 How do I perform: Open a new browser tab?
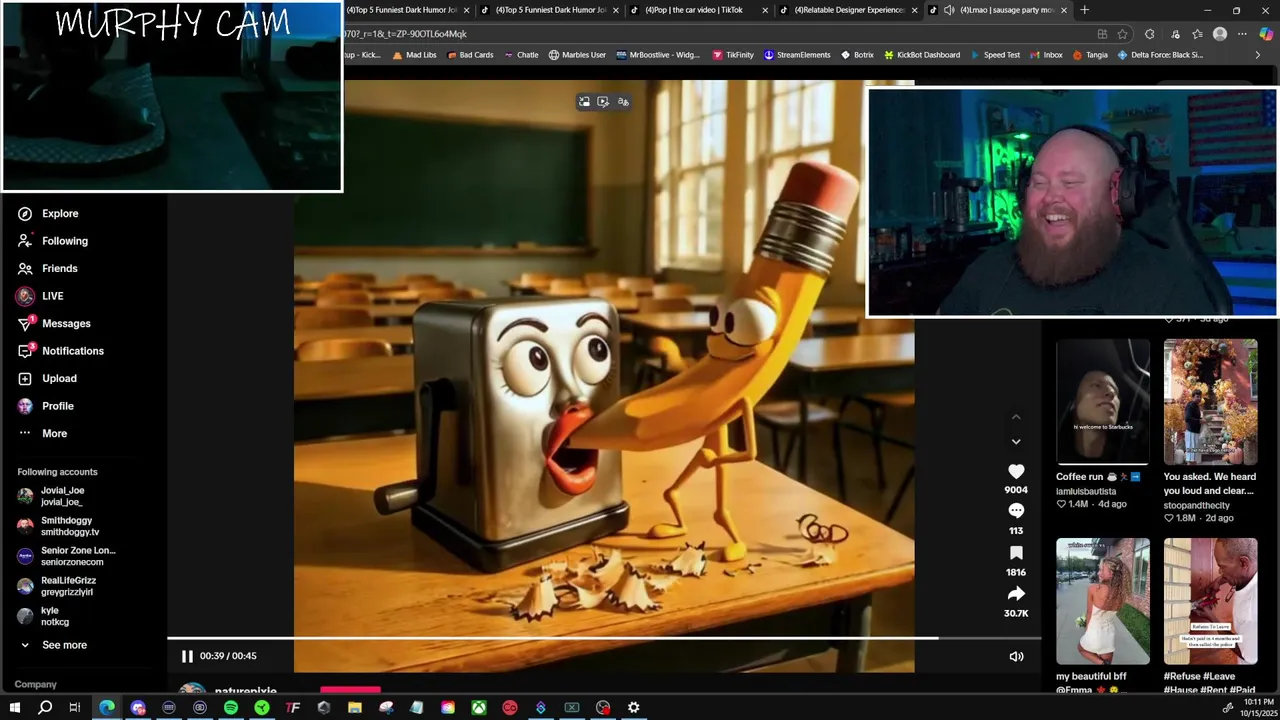[1085, 10]
